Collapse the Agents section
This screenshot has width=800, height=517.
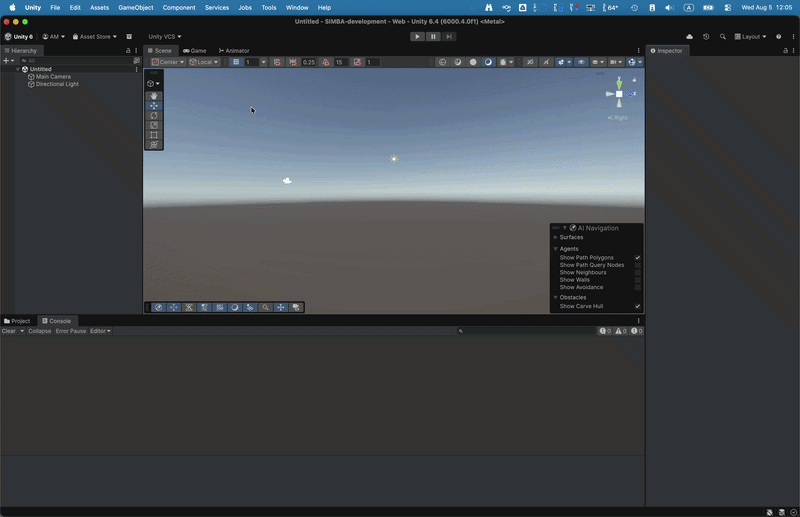click(556, 249)
